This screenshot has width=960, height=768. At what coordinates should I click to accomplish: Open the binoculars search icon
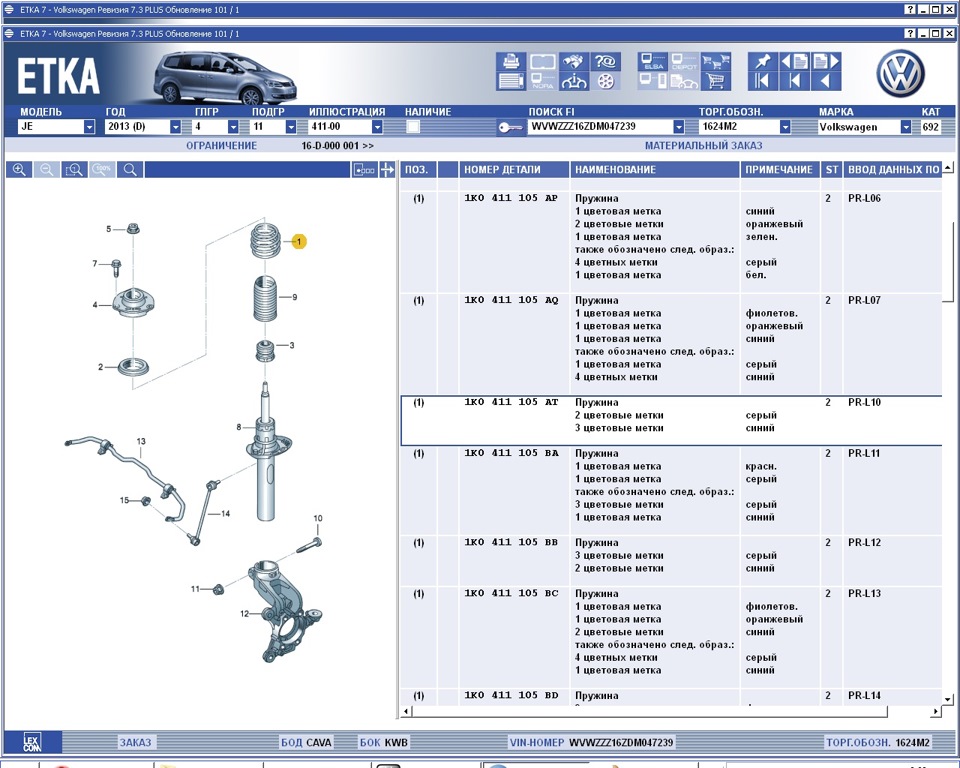click(x=574, y=61)
